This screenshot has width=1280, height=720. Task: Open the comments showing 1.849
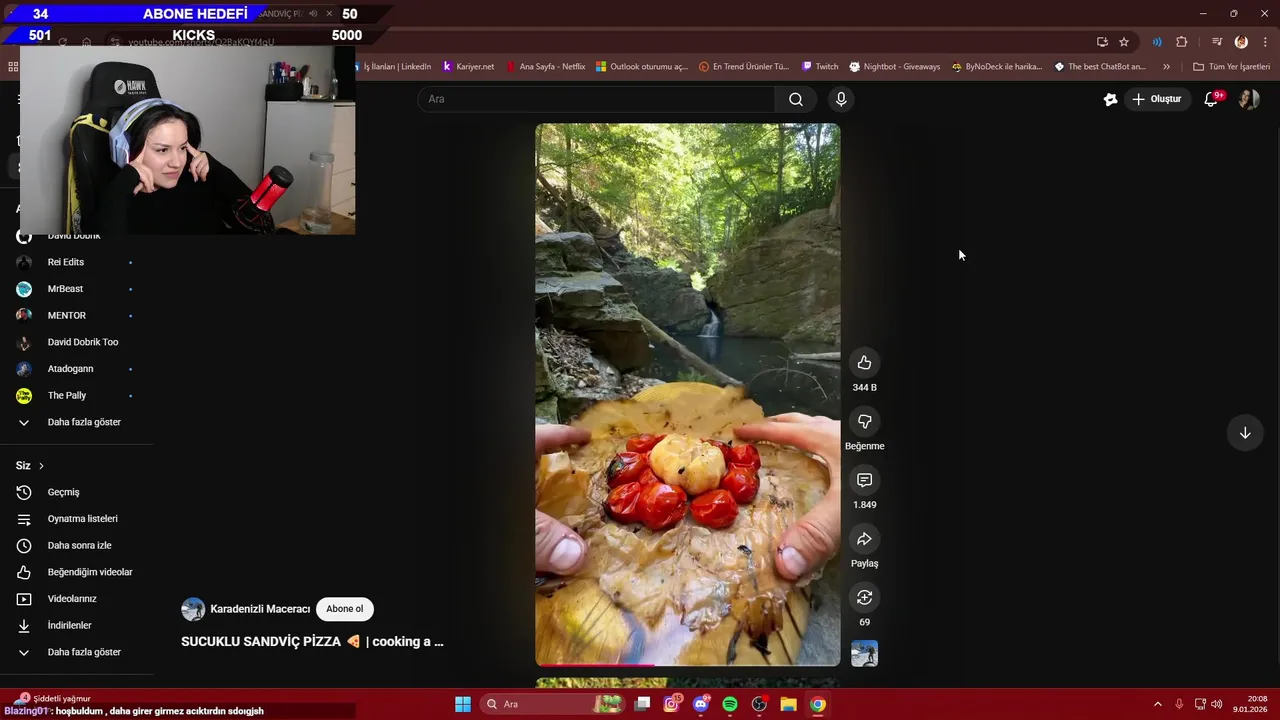click(864, 480)
